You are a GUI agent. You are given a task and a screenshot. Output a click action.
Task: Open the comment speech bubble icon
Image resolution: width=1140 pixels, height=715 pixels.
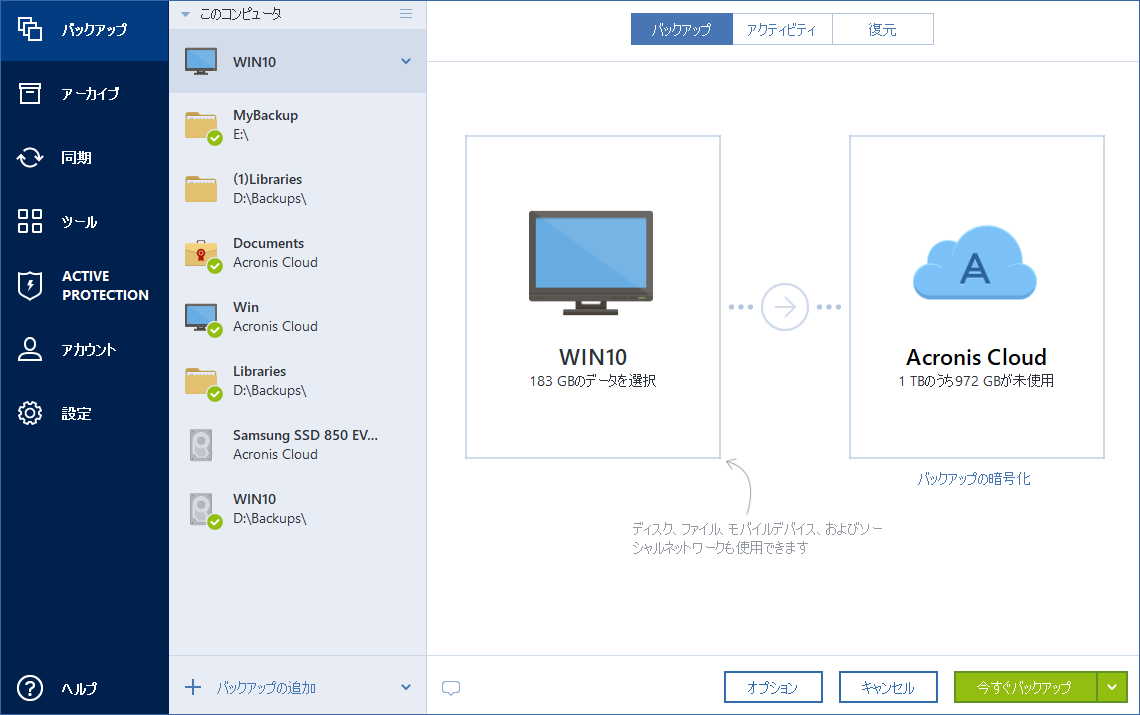coord(451,687)
